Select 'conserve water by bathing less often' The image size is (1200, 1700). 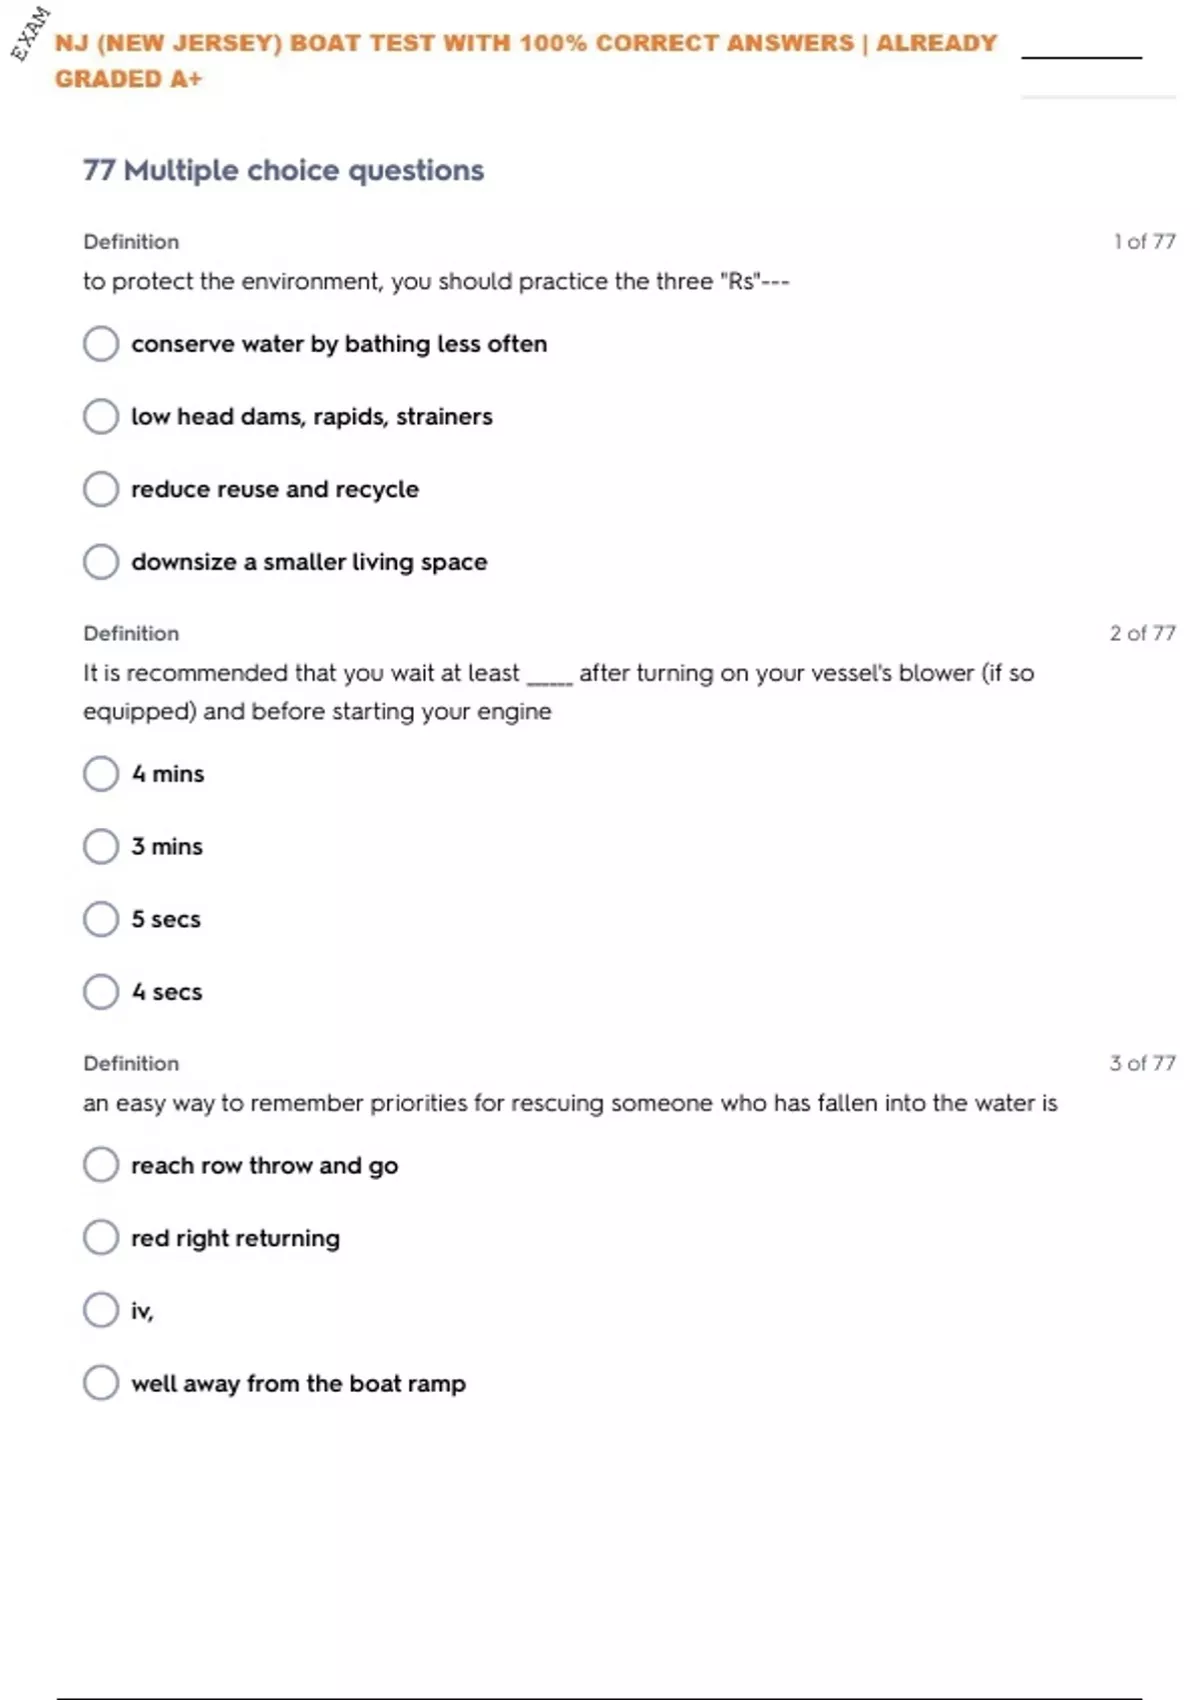tap(101, 344)
